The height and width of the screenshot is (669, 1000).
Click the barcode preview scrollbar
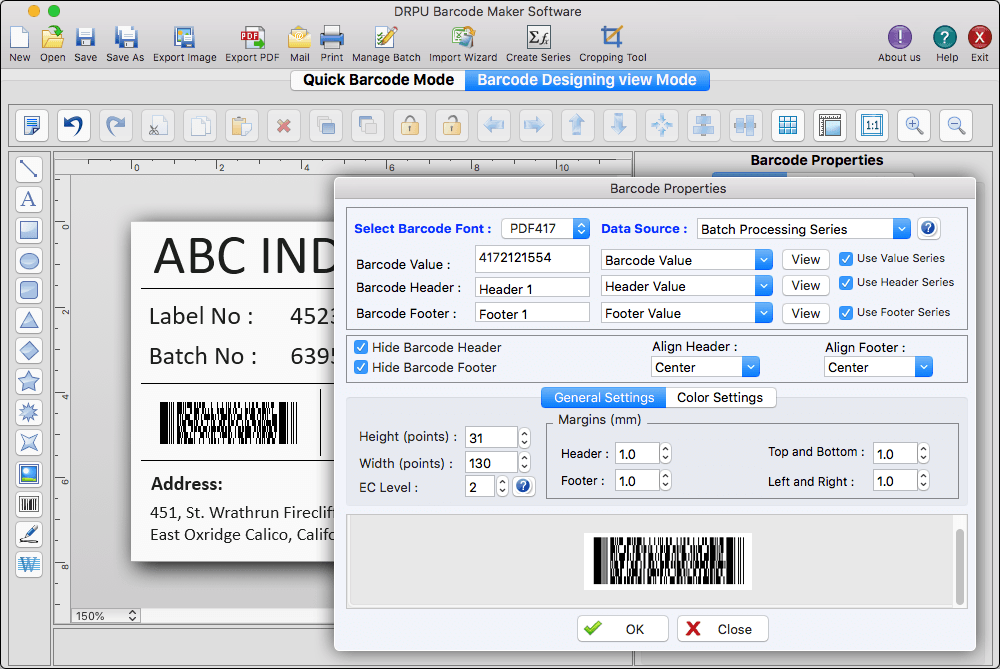click(x=960, y=566)
